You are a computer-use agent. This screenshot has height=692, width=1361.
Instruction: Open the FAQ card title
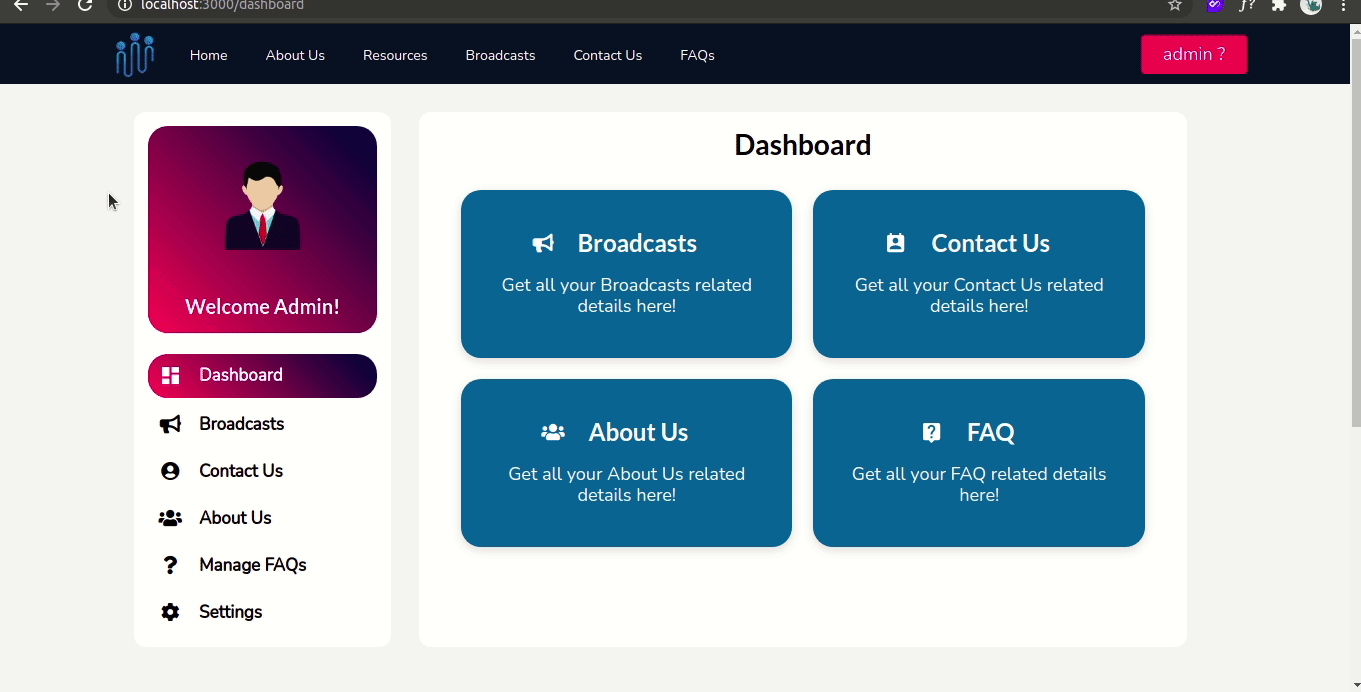coord(991,432)
